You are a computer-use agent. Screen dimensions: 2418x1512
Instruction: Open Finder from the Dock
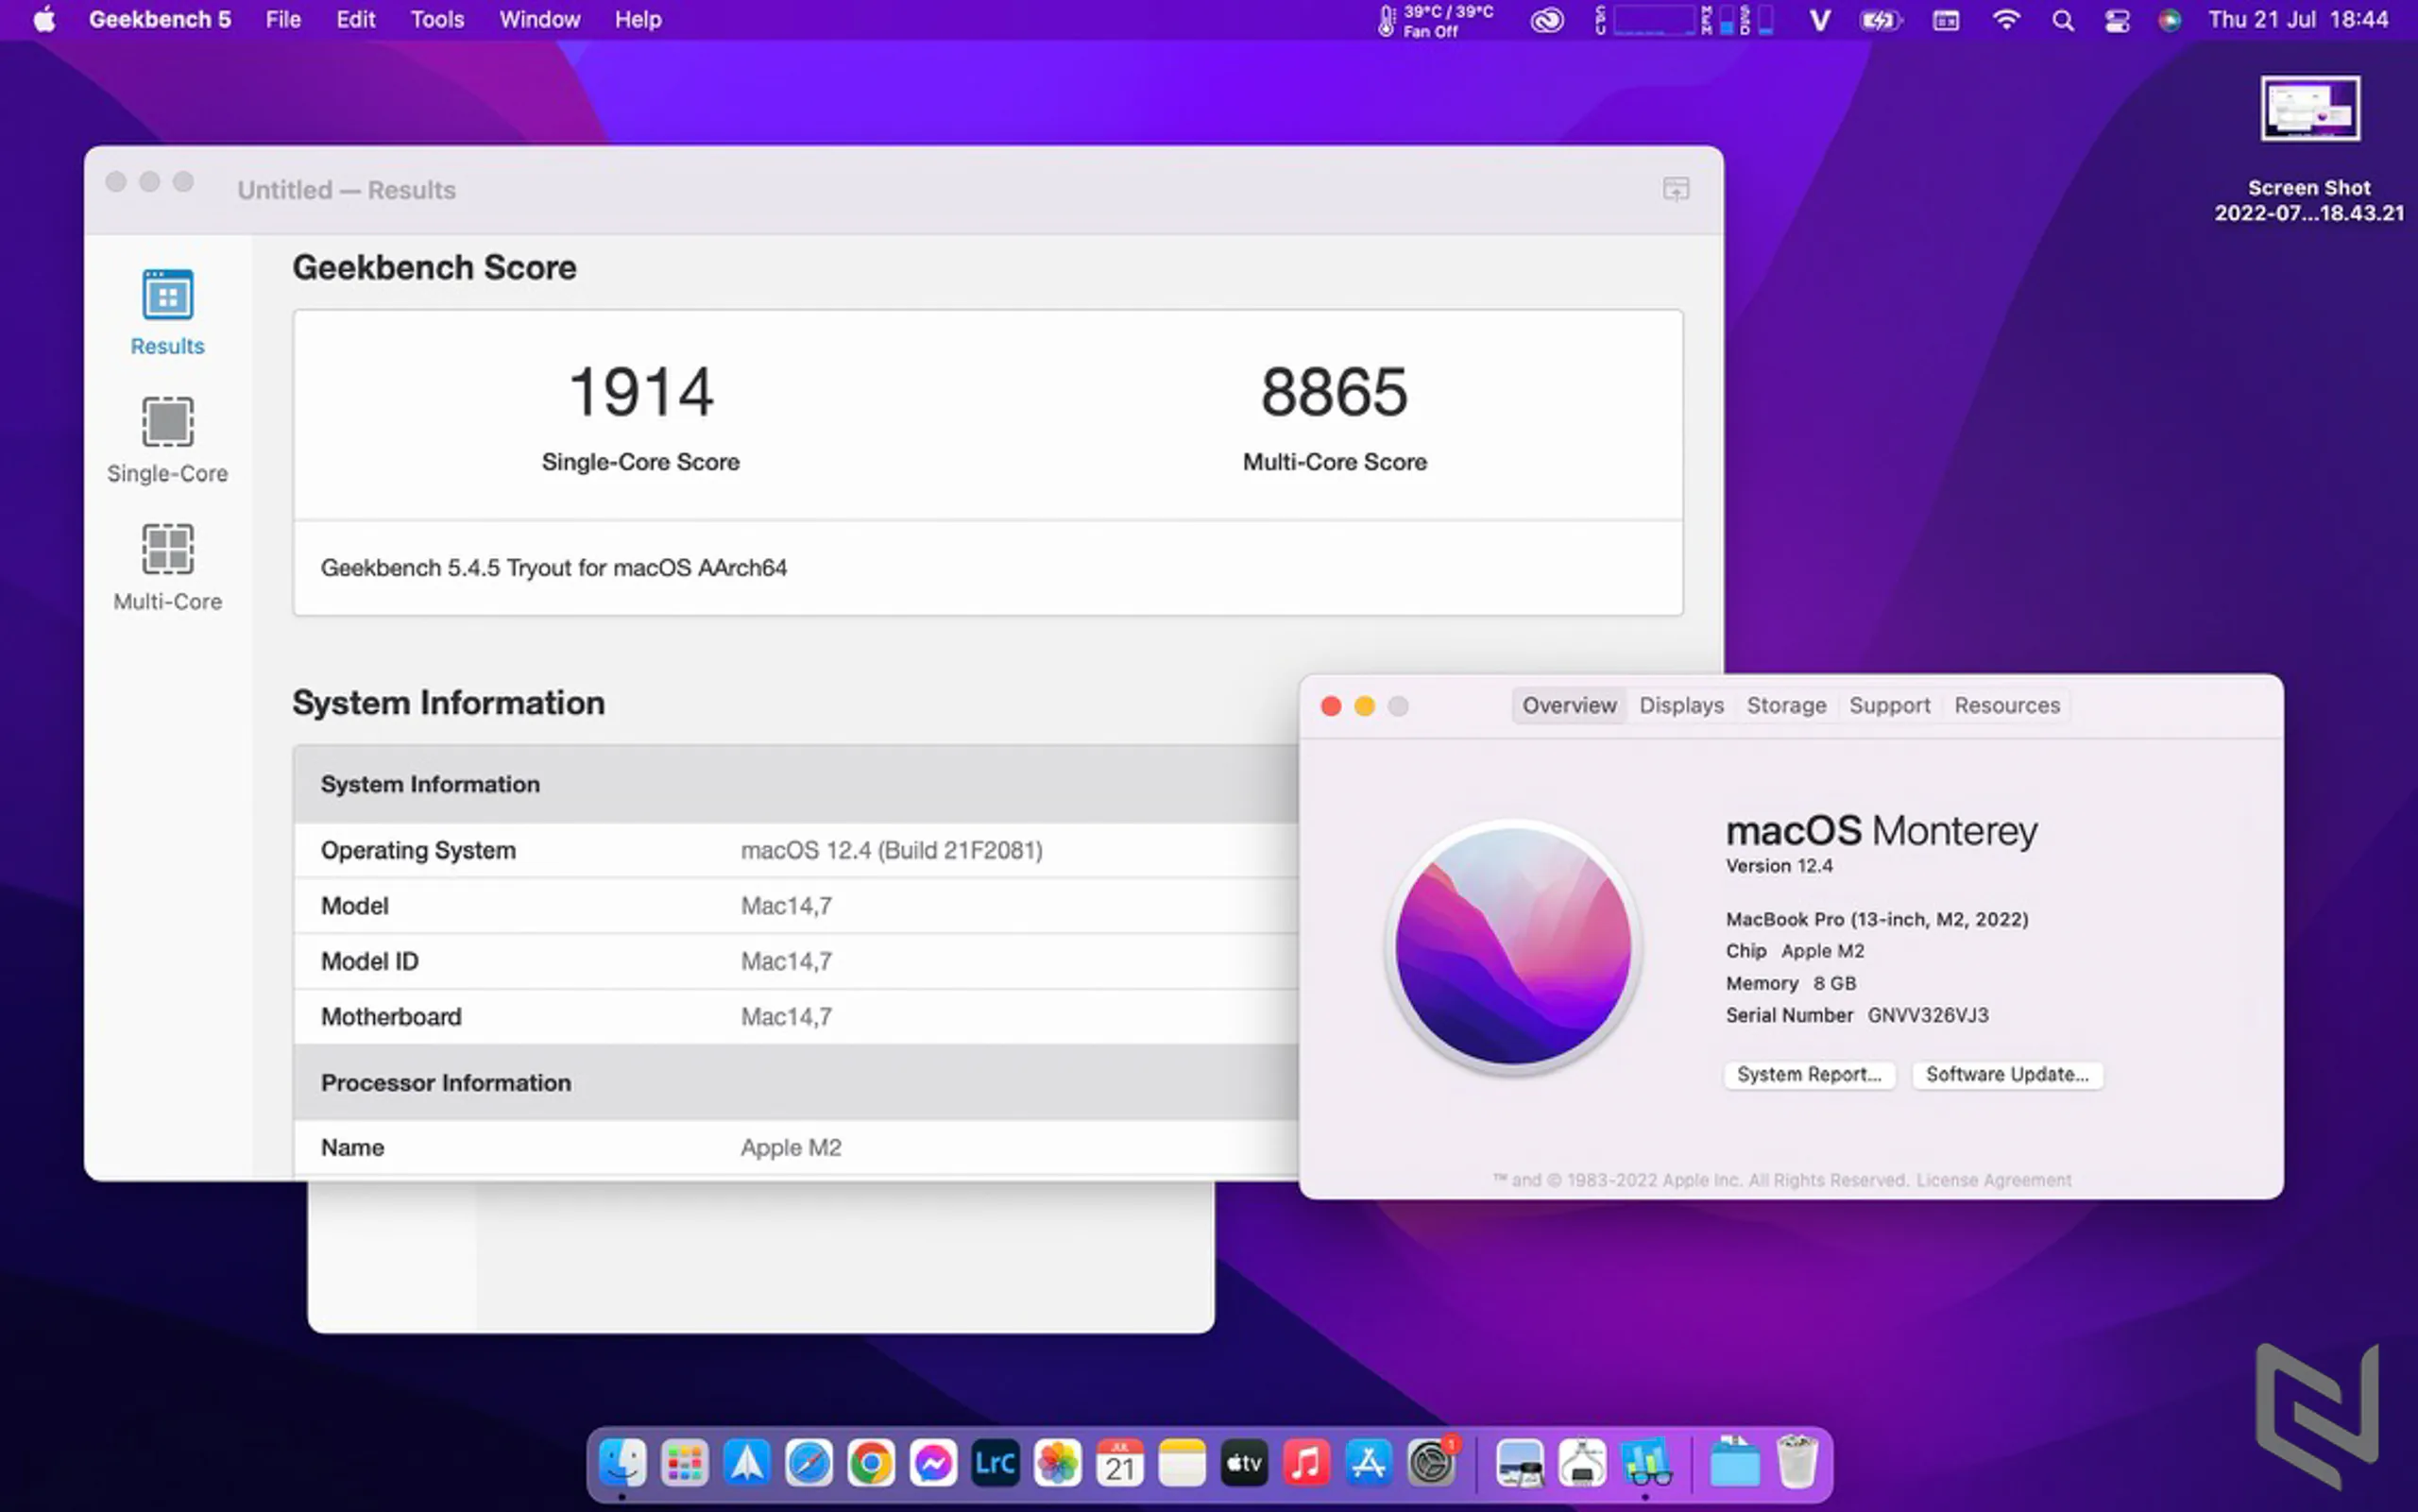click(622, 1463)
